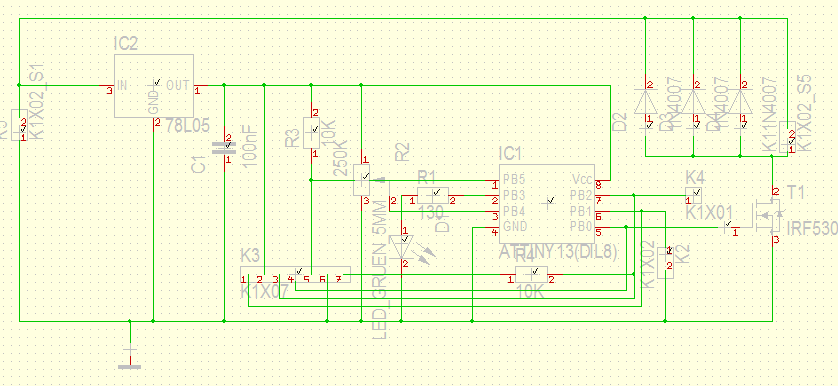Click pin 7 of K3 connector
Image resolution: width=838 pixels, height=386 pixels.
pyautogui.click(x=338, y=279)
